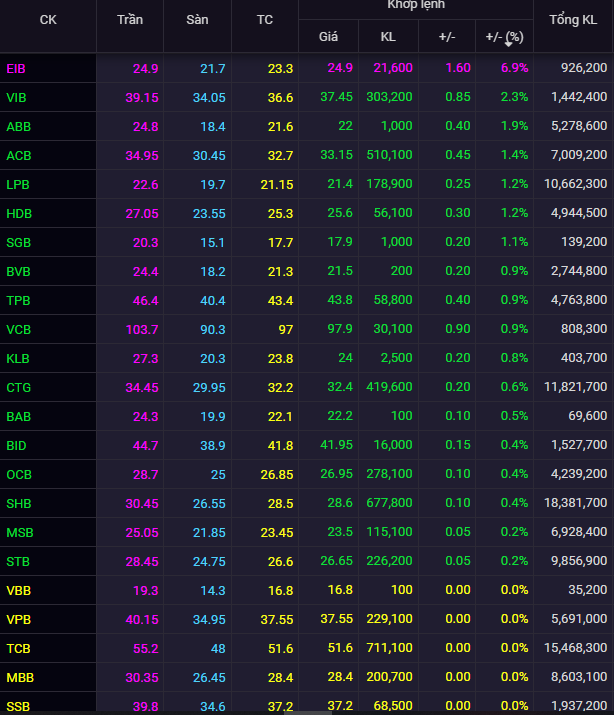This screenshot has width=614, height=715.
Task: Select OCB matched volume 278,100
Action: click(389, 474)
